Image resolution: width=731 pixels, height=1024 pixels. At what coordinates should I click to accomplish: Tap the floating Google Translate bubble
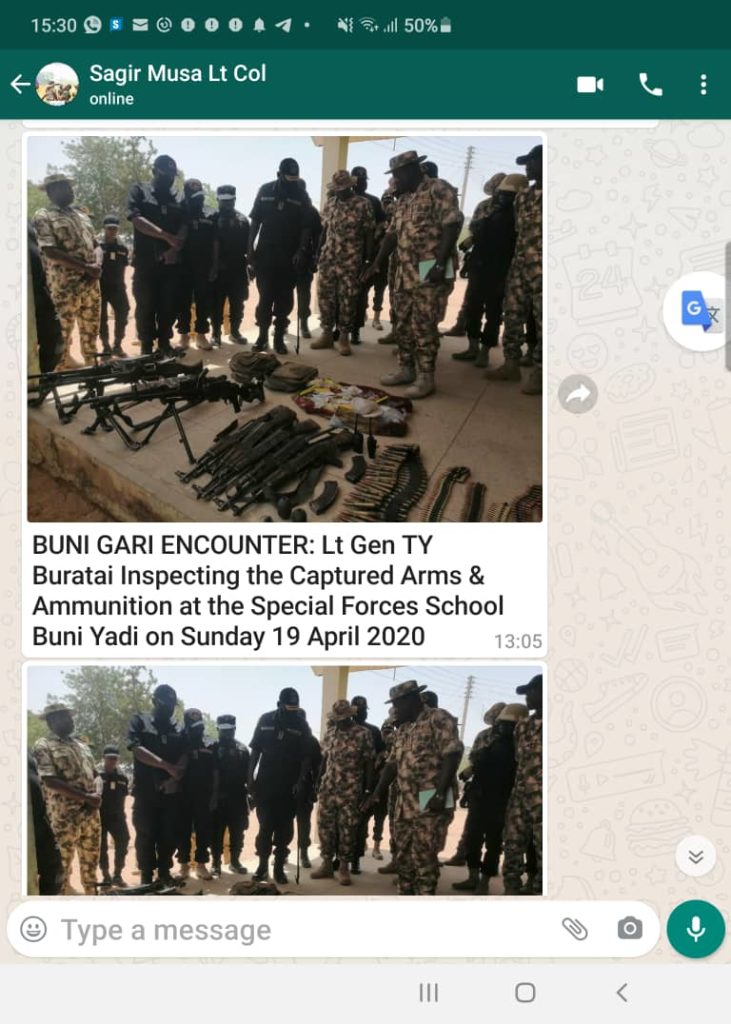698,310
